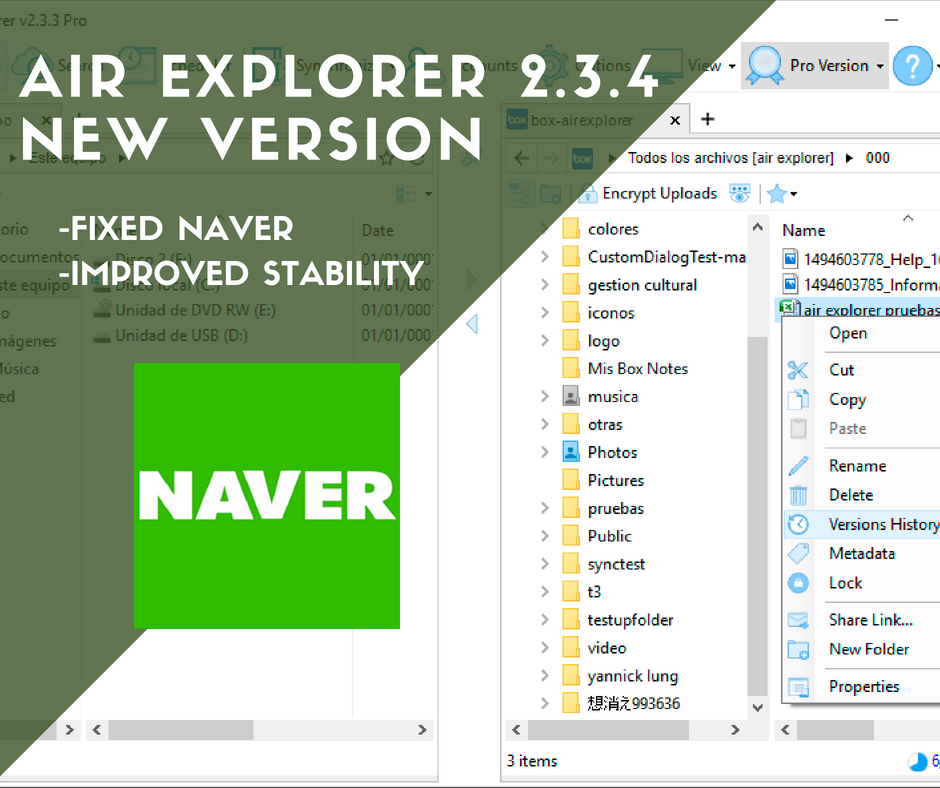Image resolution: width=940 pixels, height=788 pixels.
Task: Select the testupfolder folder
Action: (631, 620)
